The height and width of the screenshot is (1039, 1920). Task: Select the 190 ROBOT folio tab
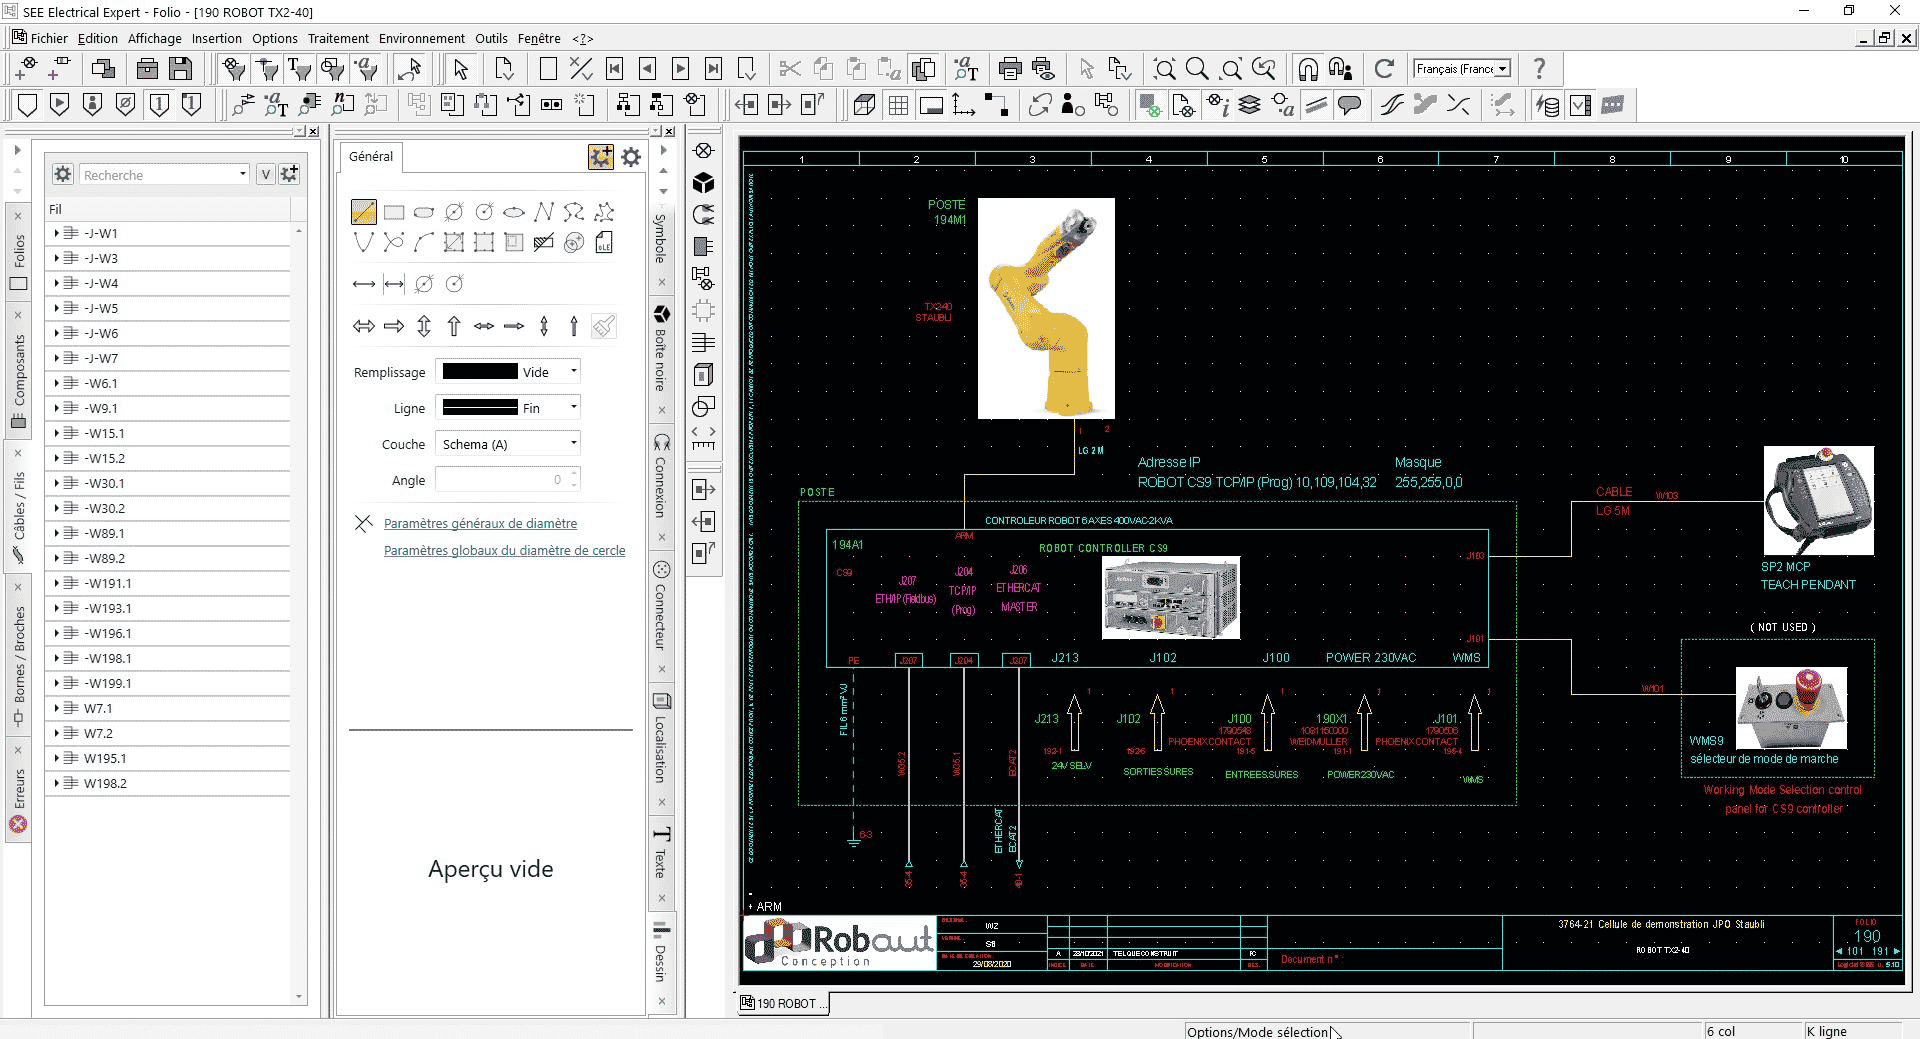[x=785, y=1003]
